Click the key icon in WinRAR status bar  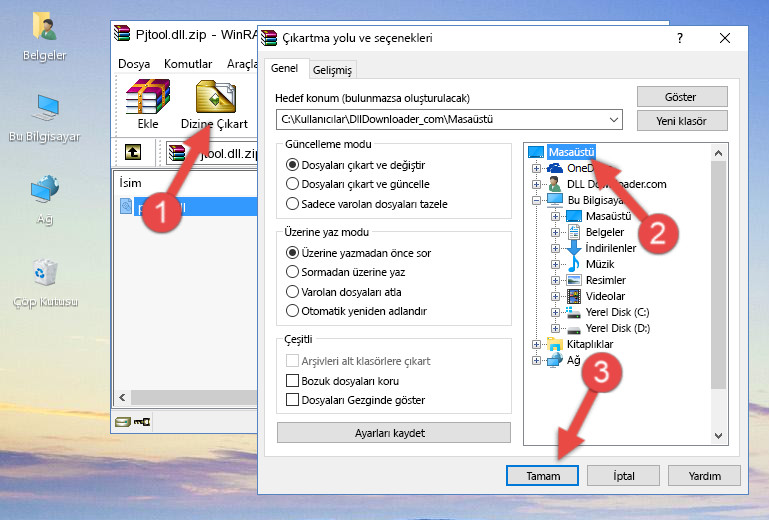coord(142,421)
